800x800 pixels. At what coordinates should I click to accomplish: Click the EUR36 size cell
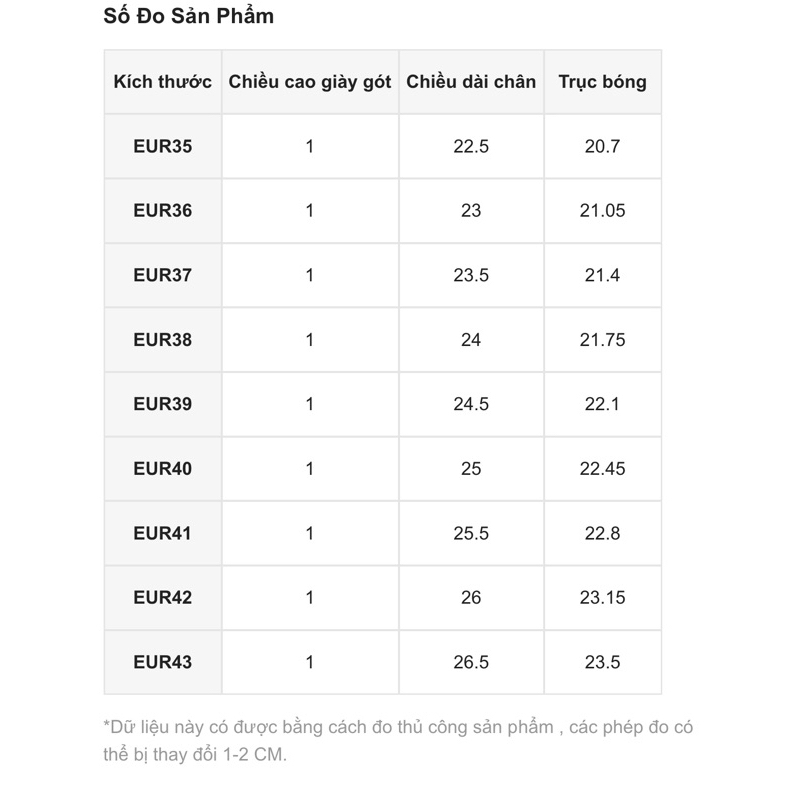pyautogui.click(x=162, y=211)
